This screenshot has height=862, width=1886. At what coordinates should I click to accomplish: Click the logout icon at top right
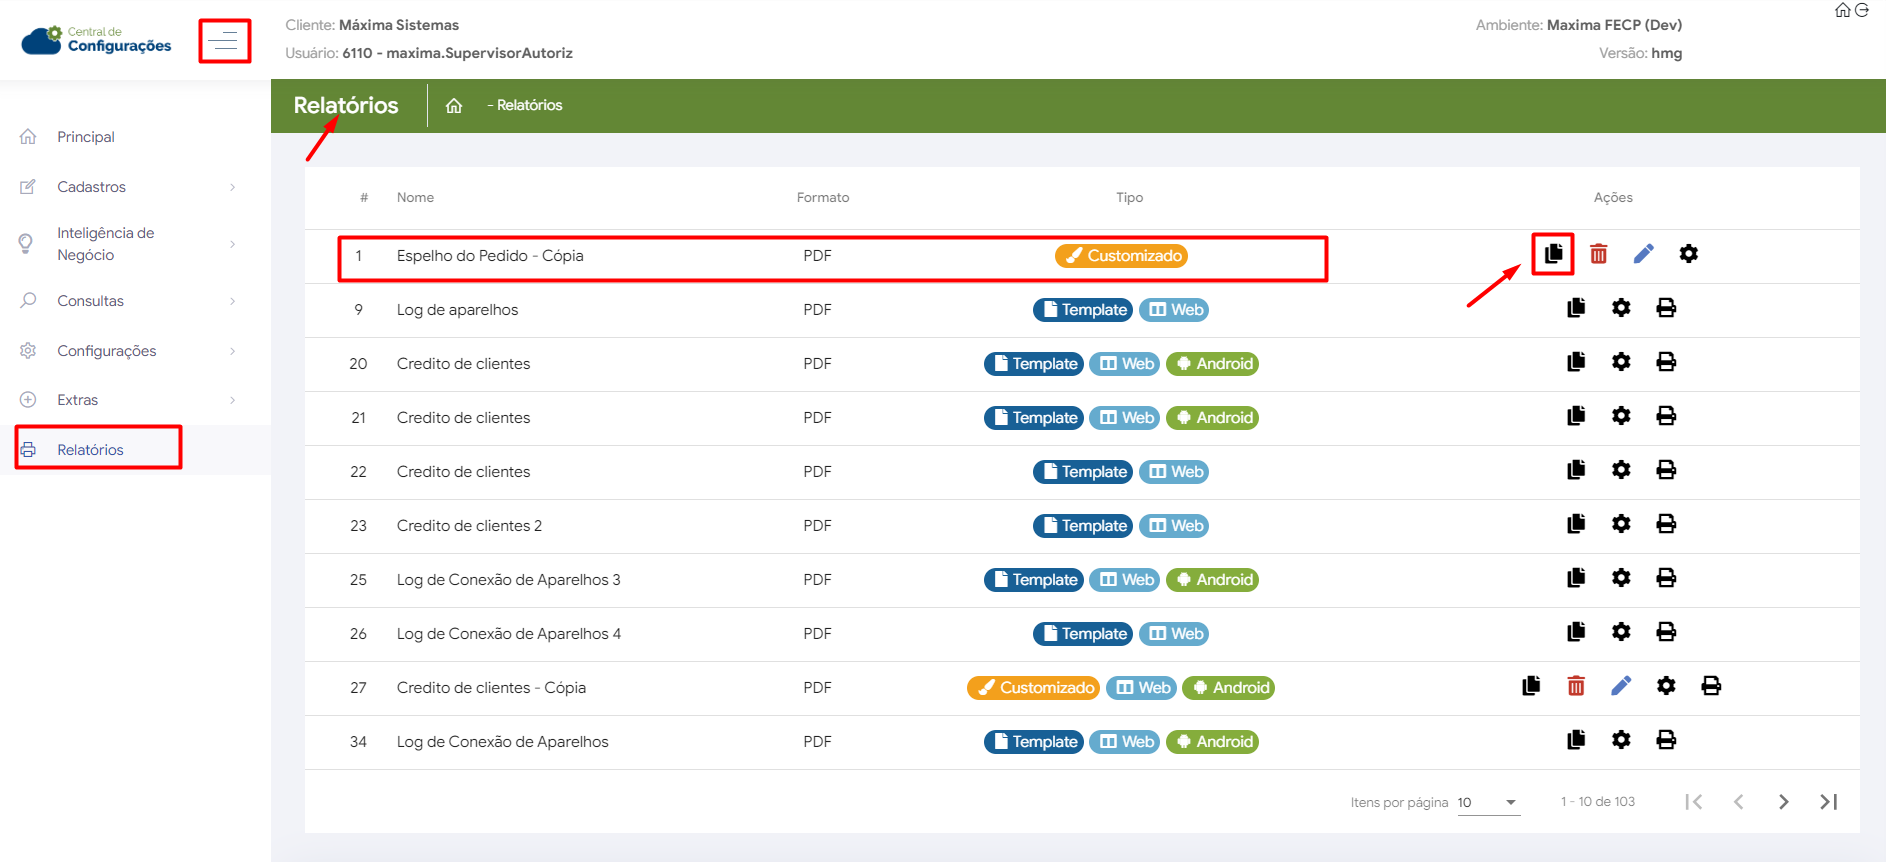1862,10
